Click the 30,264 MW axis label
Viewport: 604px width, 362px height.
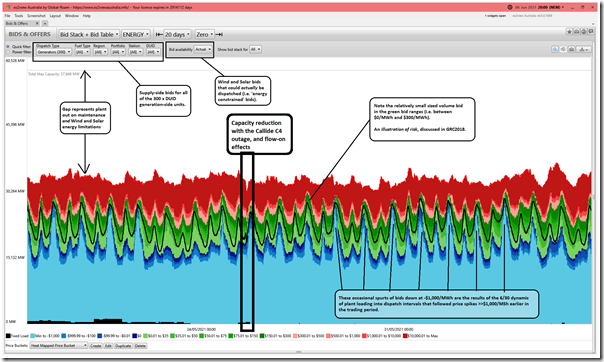(15, 191)
